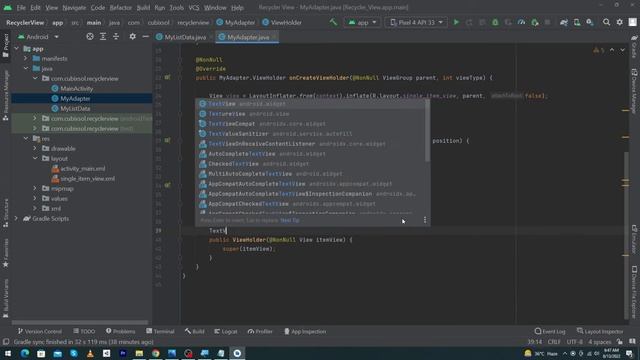The image size is (640, 360).
Task: Open activity_main.xml layout file
Action: click(82, 169)
